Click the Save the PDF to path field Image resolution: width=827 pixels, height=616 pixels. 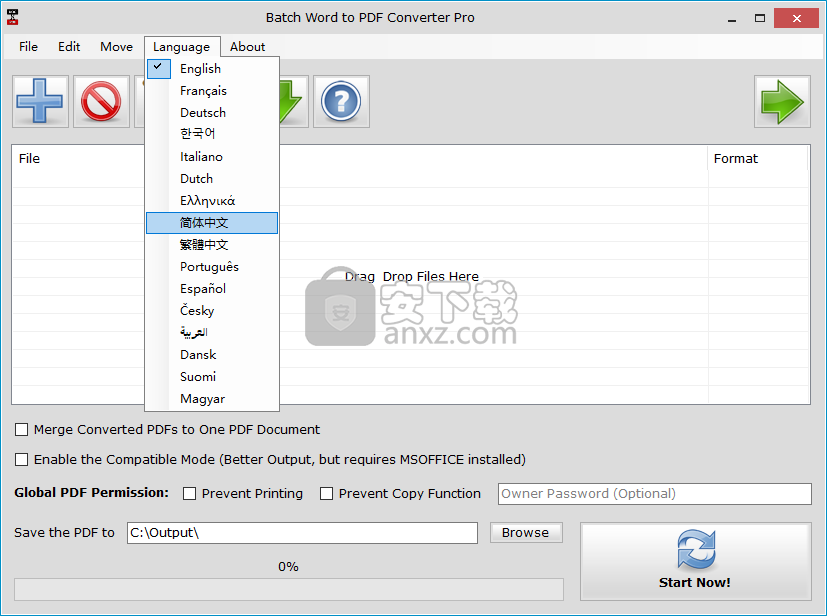tap(302, 533)
